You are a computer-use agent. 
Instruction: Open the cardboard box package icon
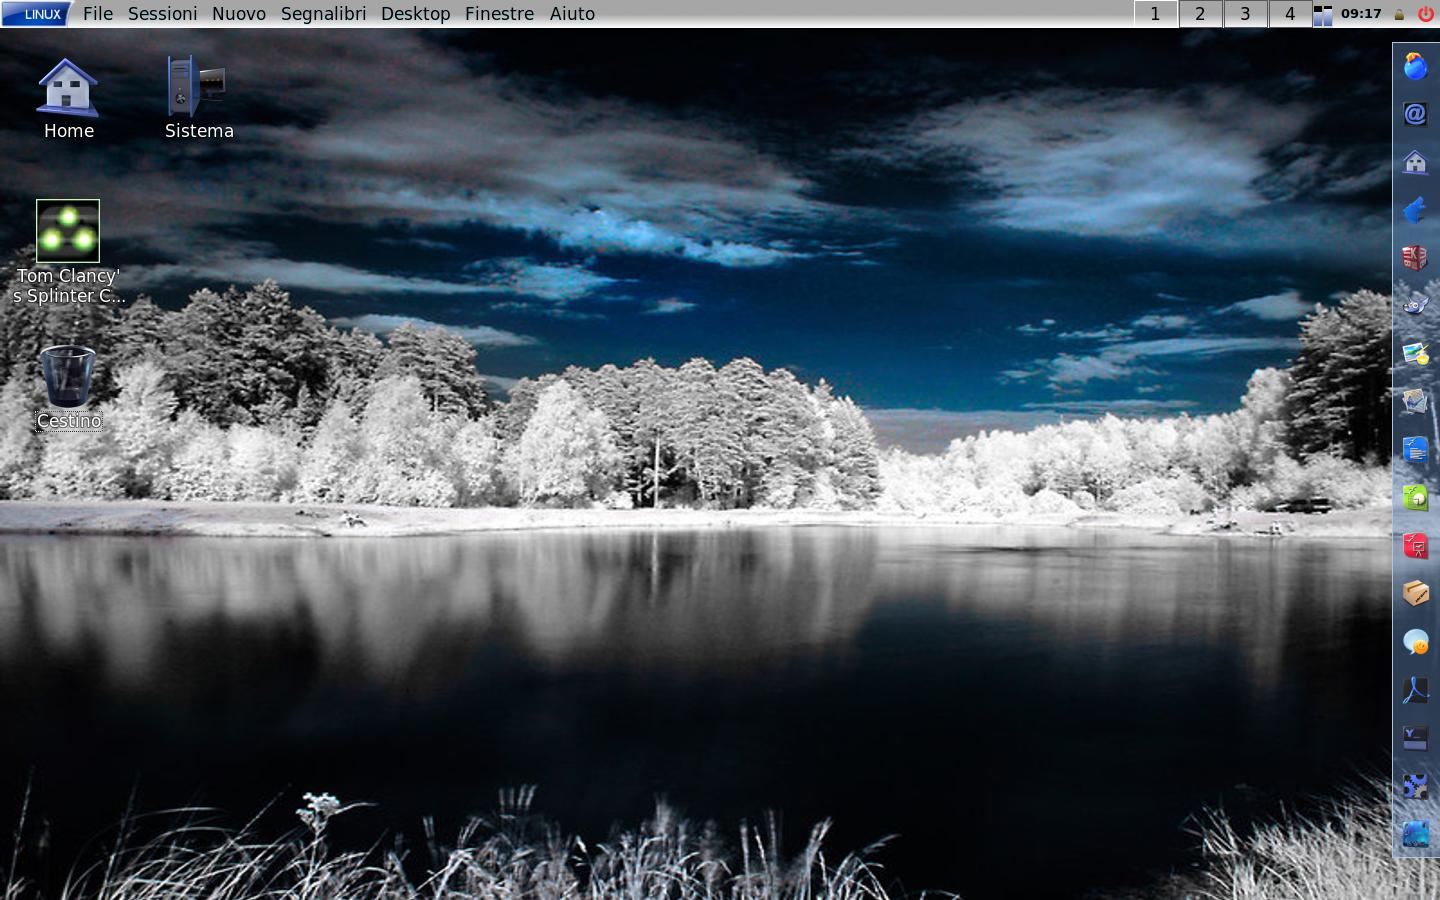1415,594
